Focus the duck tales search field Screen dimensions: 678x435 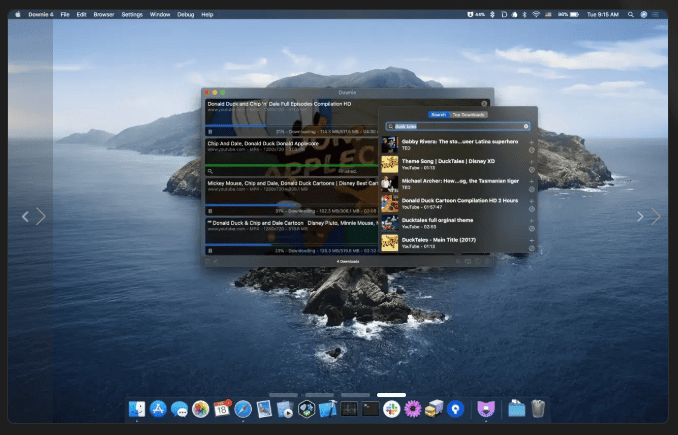pos(457,126)
